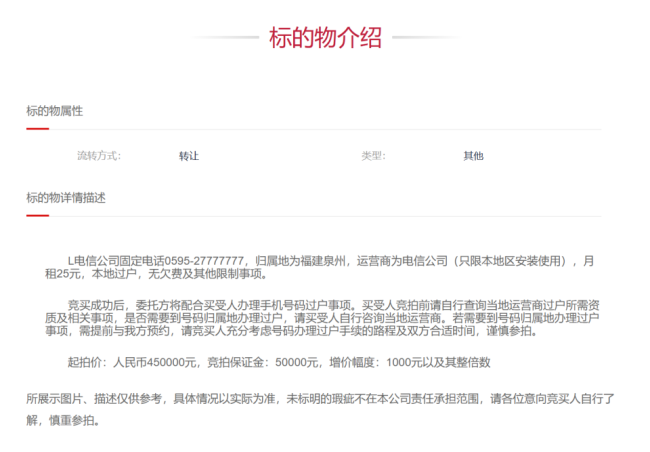Click red underline beneath 标的物属性
Screen dimensions: 650x452
37,129
